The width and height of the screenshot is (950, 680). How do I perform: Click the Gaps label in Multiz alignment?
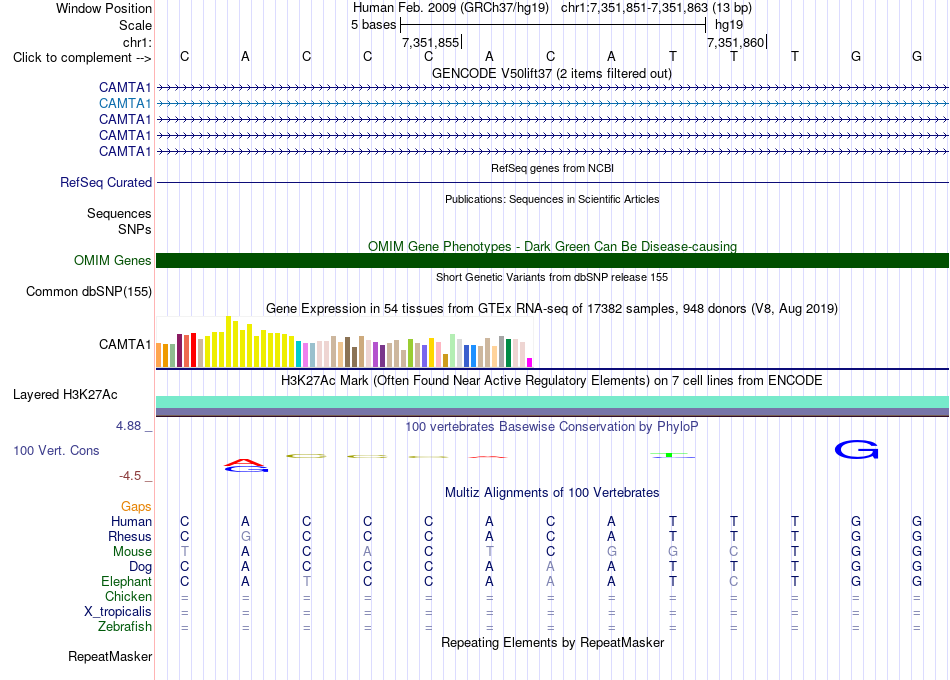(136, 506)
